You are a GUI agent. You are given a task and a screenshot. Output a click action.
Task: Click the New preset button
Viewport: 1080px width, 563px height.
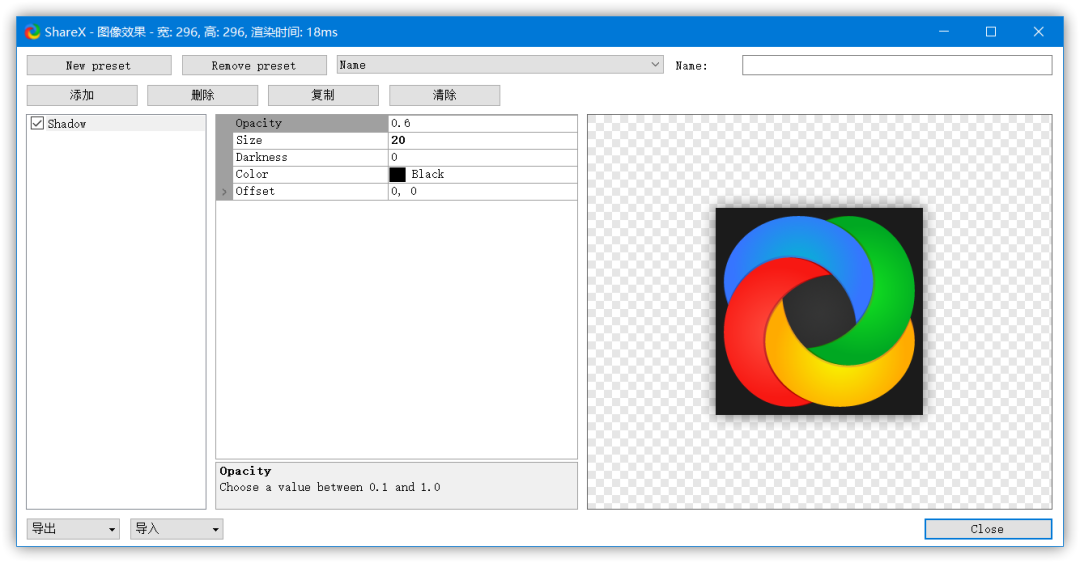98,66
